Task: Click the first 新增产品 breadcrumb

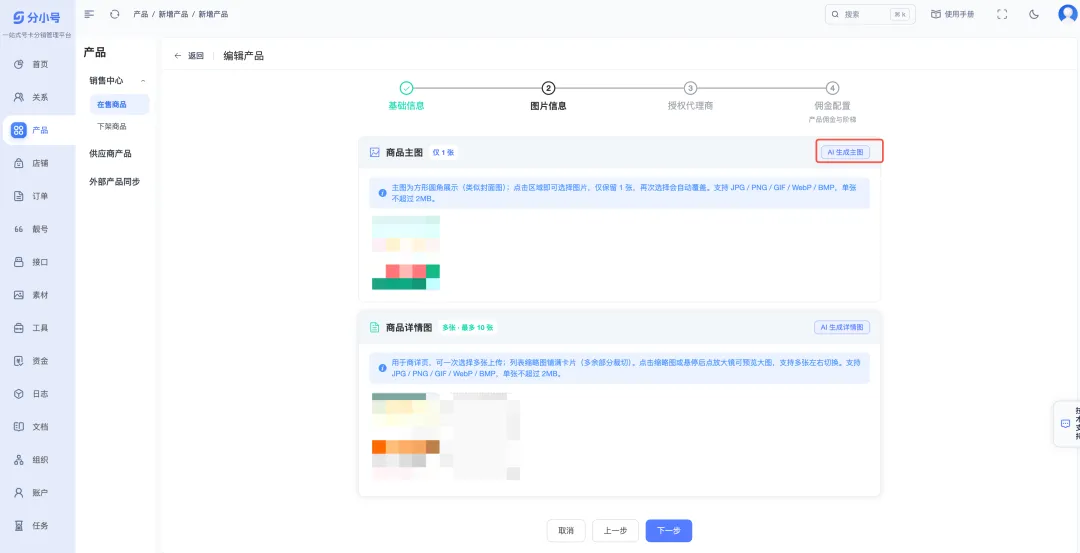Action: [173, 14]
